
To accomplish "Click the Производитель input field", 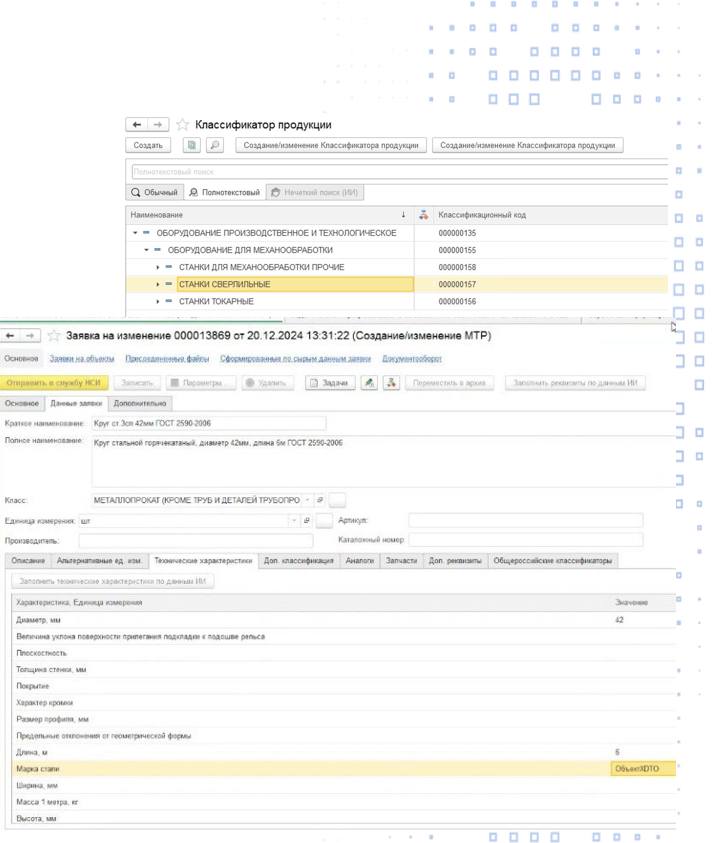I will pyautogui.click(x=196, y=540).
